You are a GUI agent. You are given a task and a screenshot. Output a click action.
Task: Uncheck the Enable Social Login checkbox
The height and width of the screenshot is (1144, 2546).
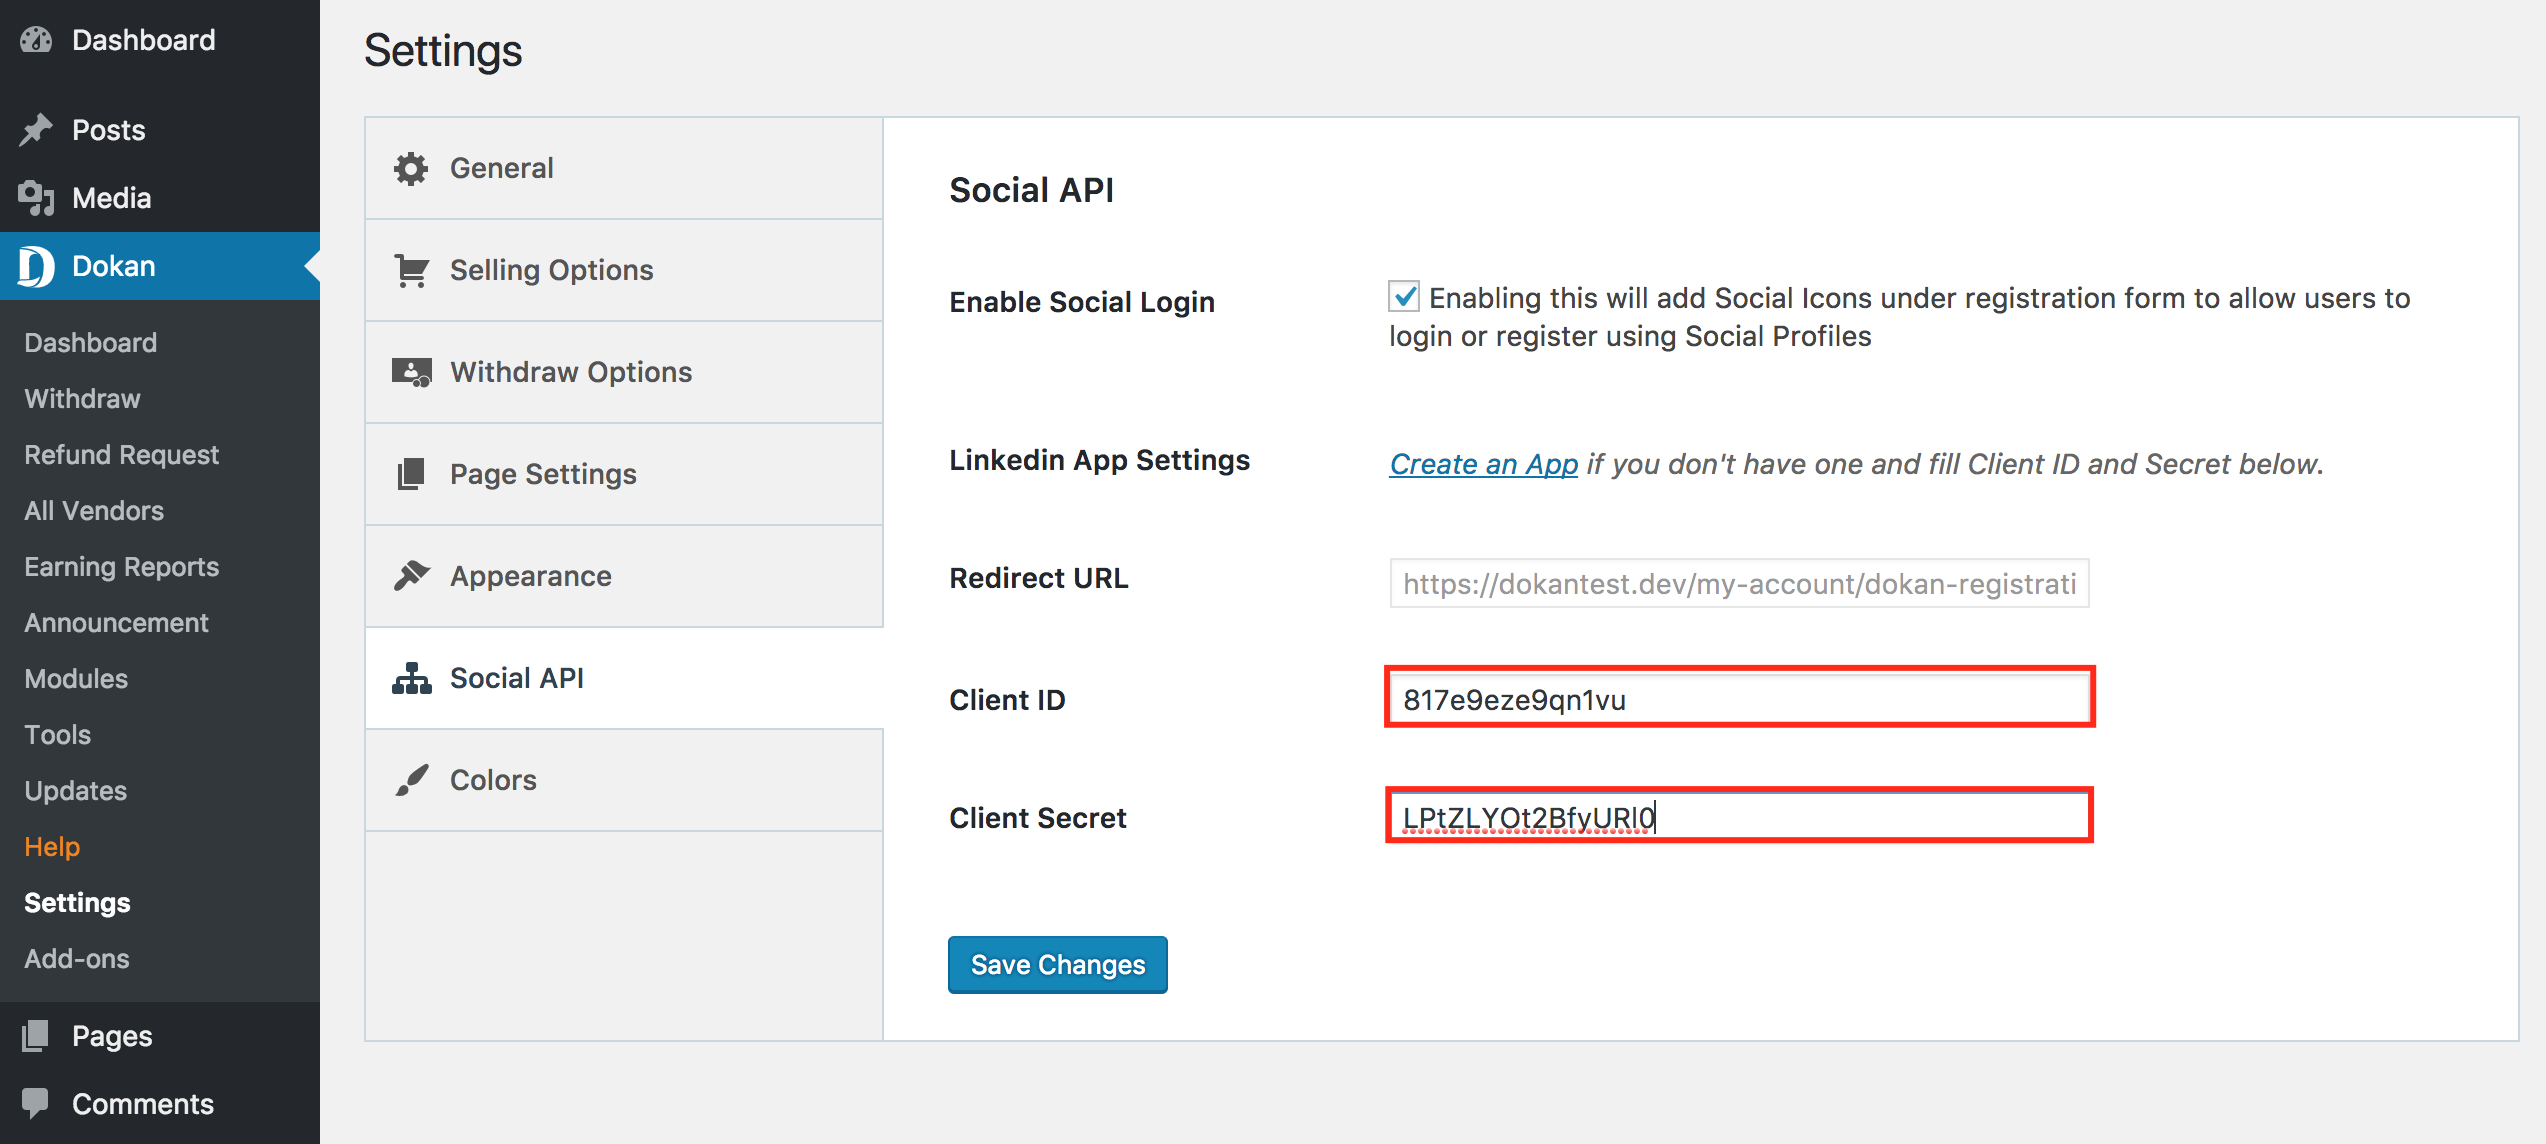point(1404,297)
